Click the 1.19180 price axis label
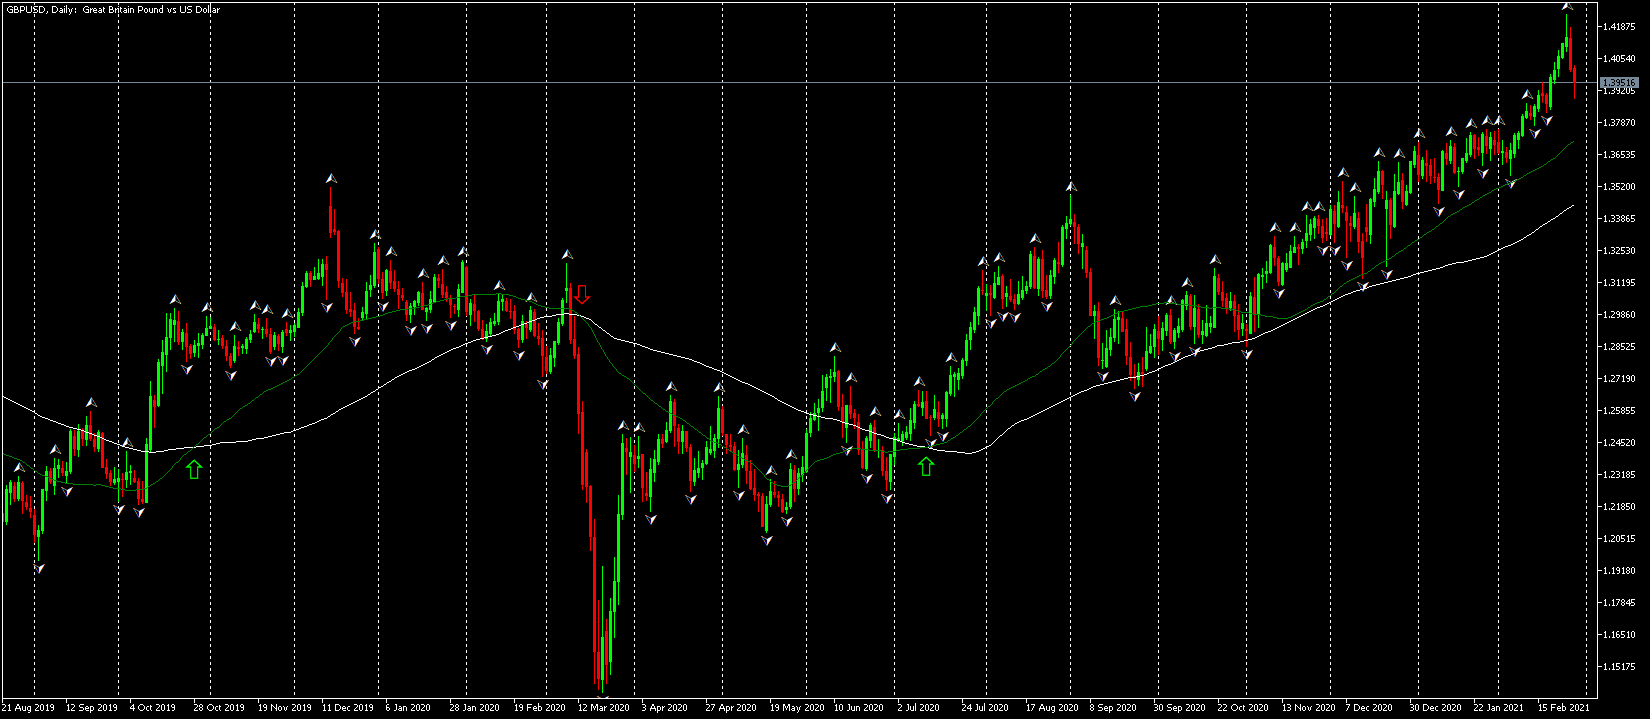This screenshot has height=719, width=1650. [1619, 570]
